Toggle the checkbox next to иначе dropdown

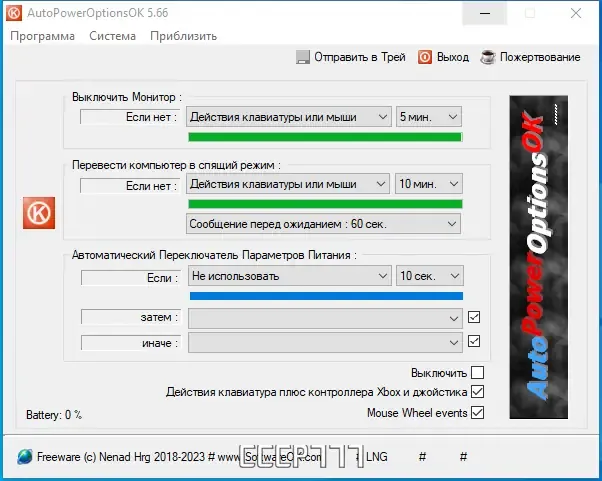[474, 341]
